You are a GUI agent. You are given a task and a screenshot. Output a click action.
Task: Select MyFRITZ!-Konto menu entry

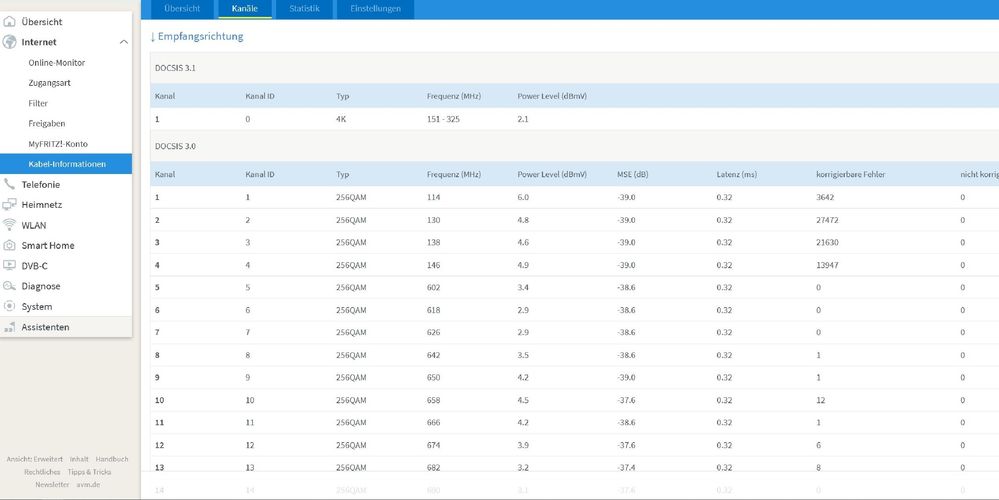click(58, 144)
